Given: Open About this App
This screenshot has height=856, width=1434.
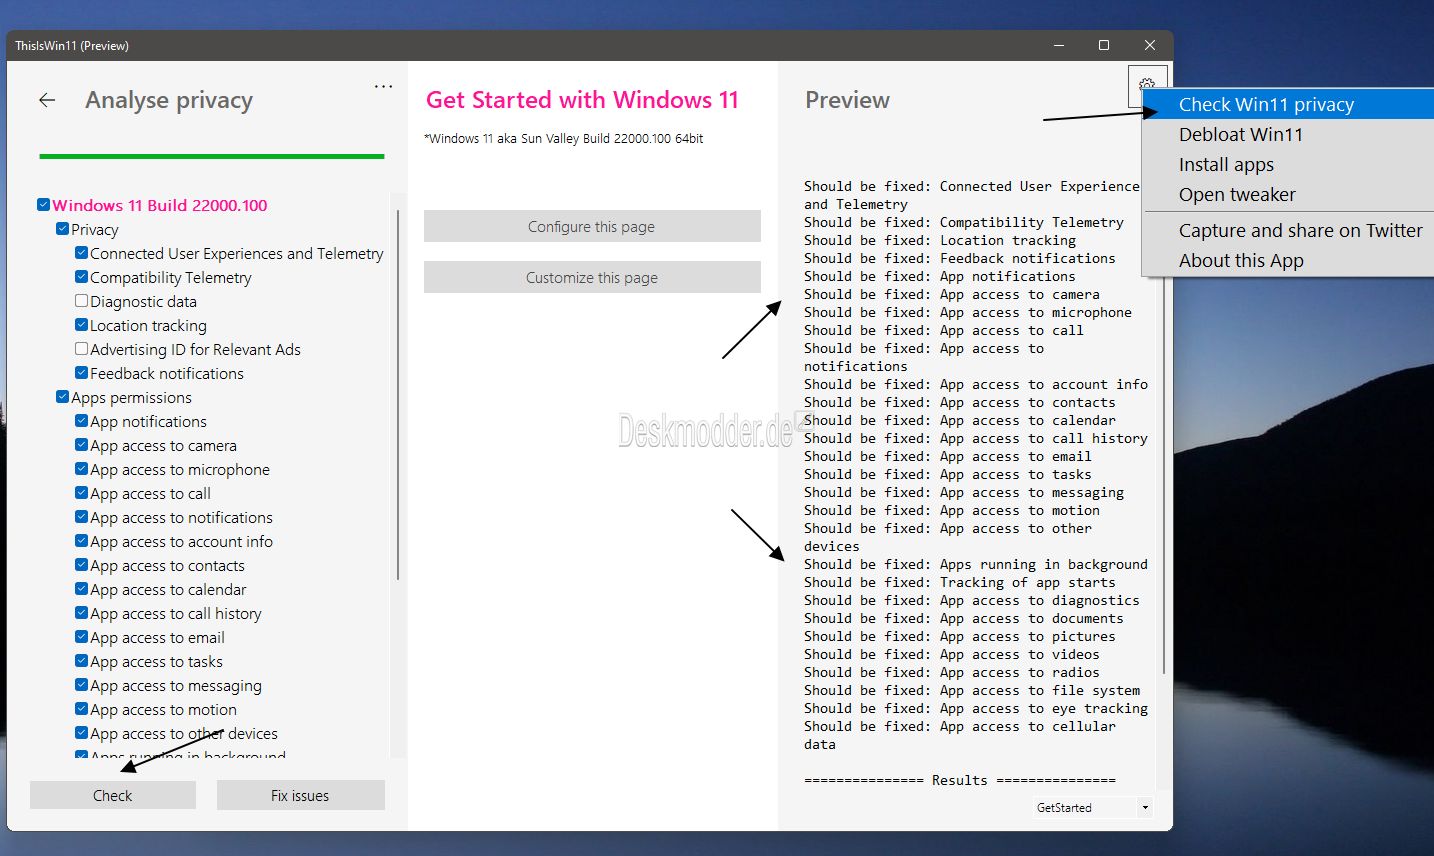Looking at the screenshot, I should 1287,260.
